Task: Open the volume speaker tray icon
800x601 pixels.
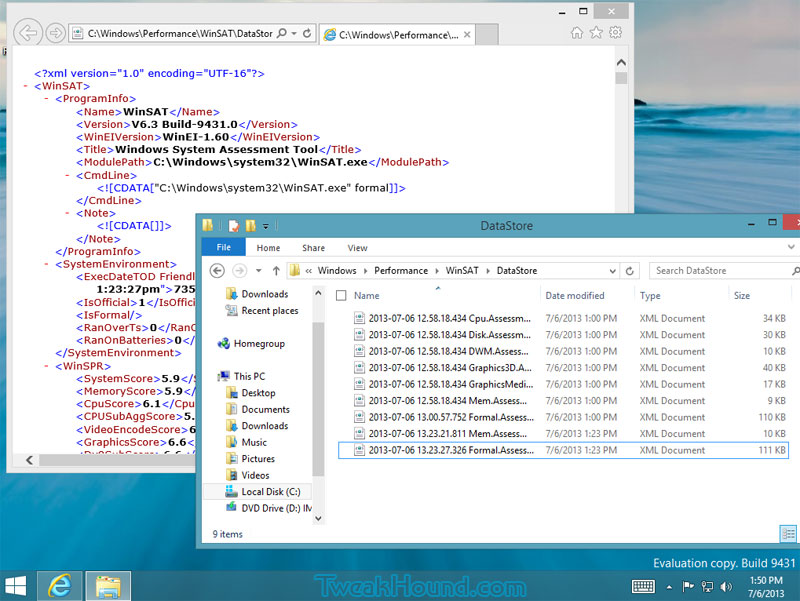Action: coord(726,587)
